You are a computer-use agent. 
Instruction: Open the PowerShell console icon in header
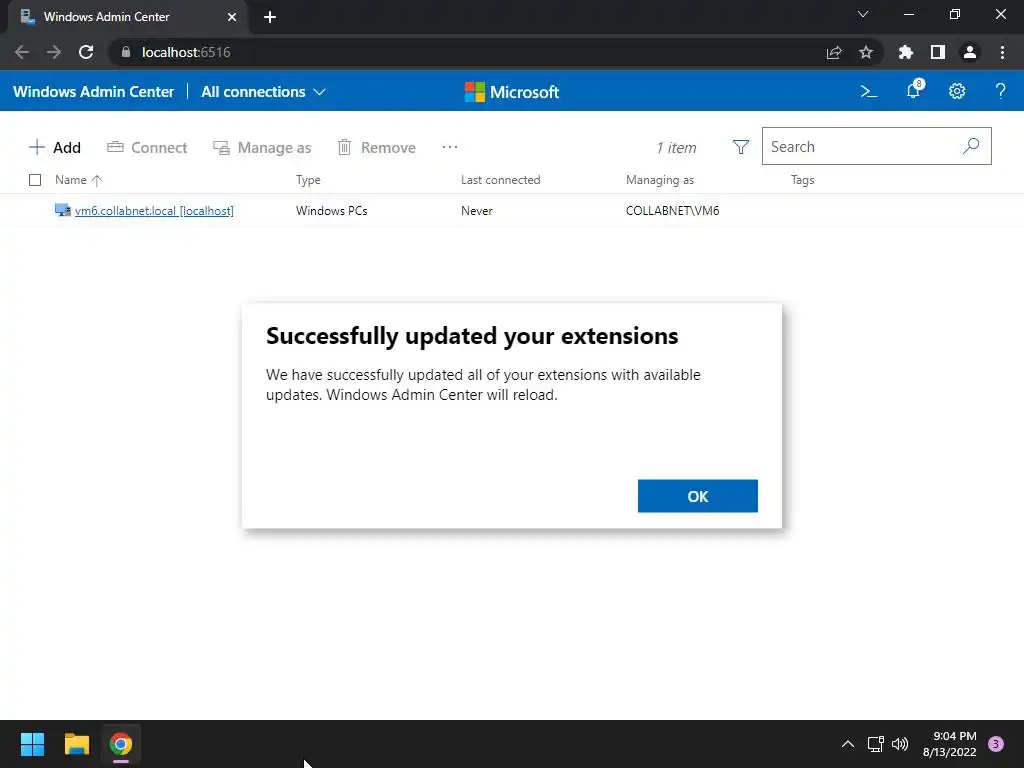pos(869,91)
